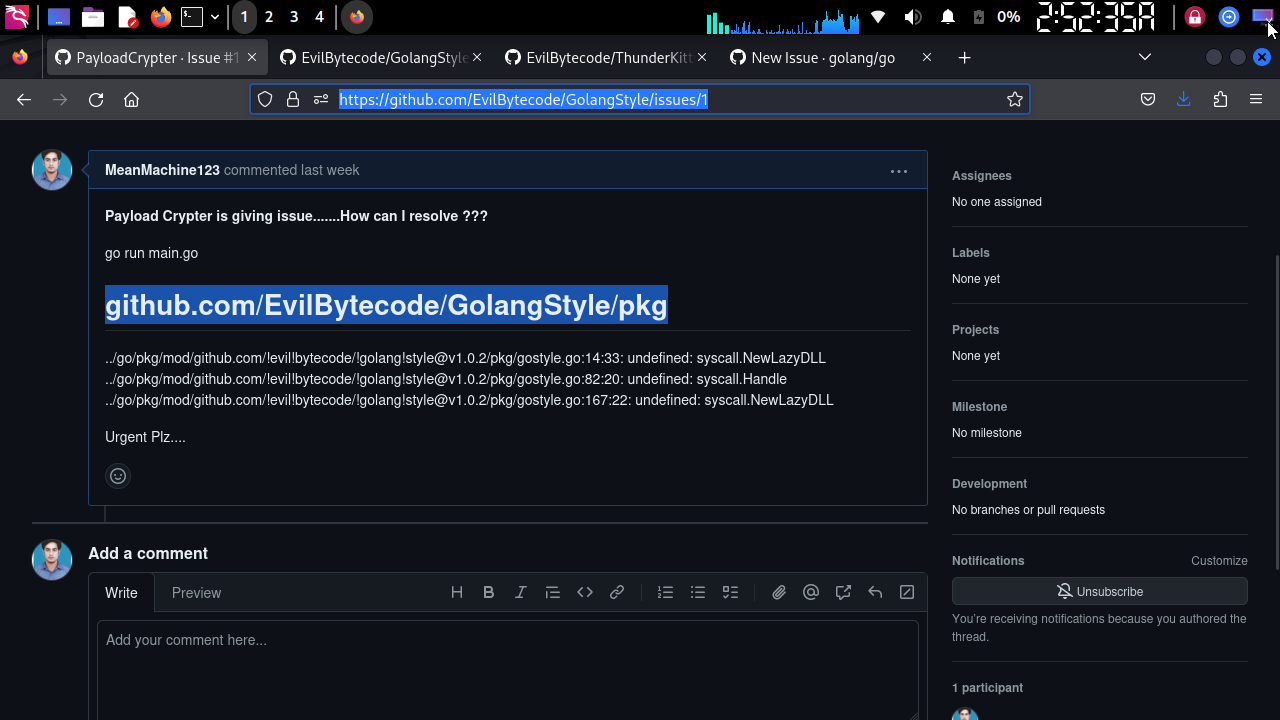Open Kali applications menu
The width and height of the screenshot is (1280, 720).
point(17,16)
